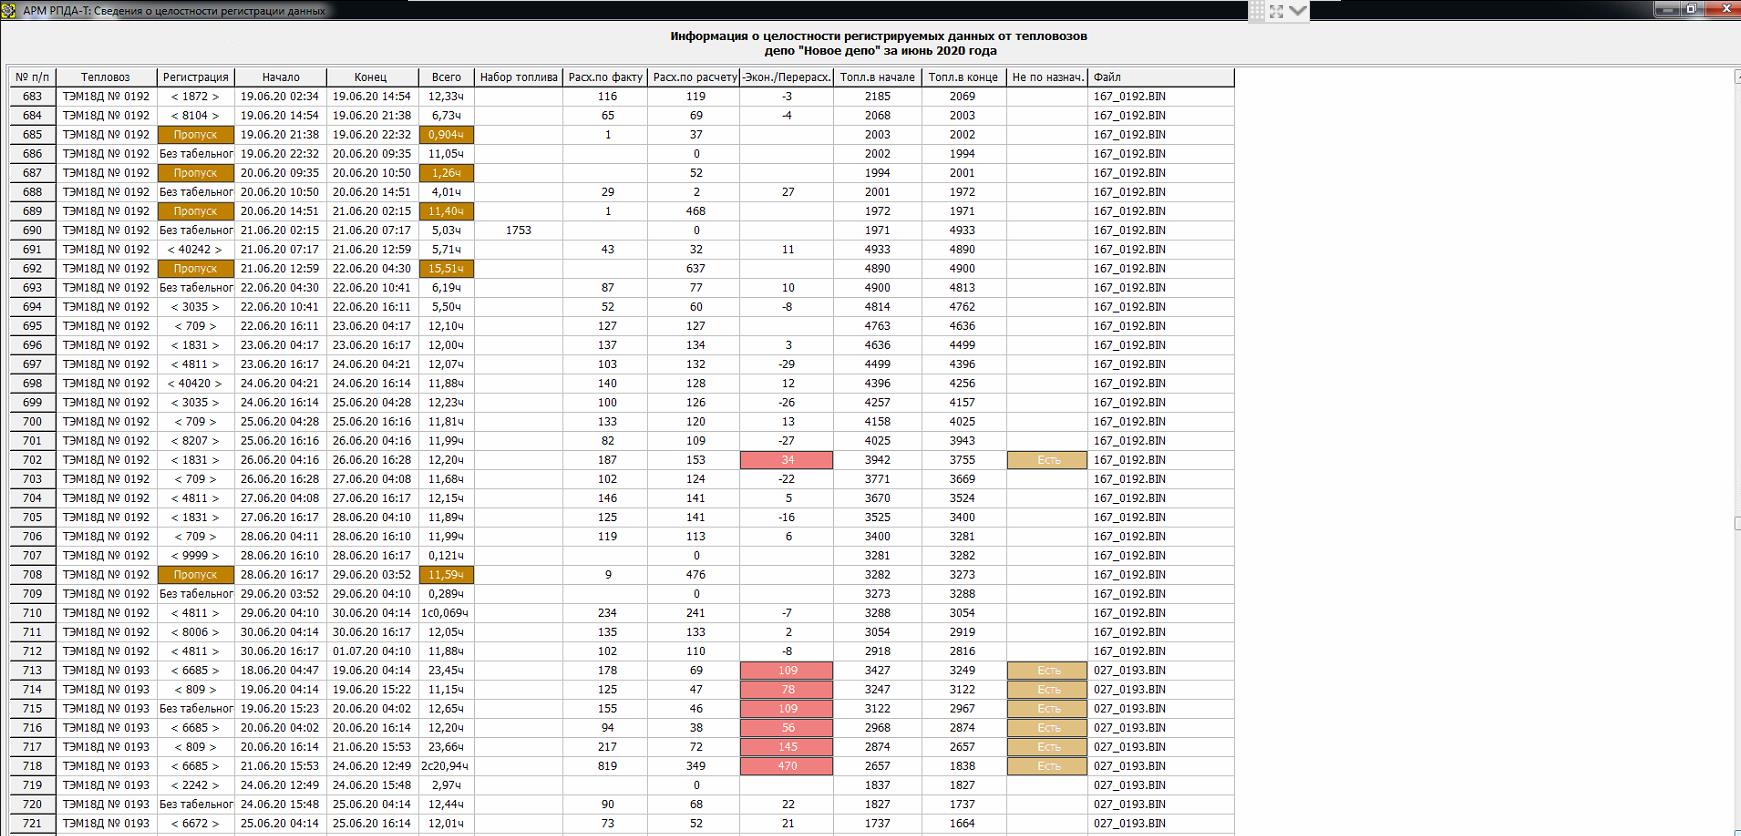Click the orange 15,51ч duration cell
This screenshot has width=1741, height=836.
click(x=446, y=269)
